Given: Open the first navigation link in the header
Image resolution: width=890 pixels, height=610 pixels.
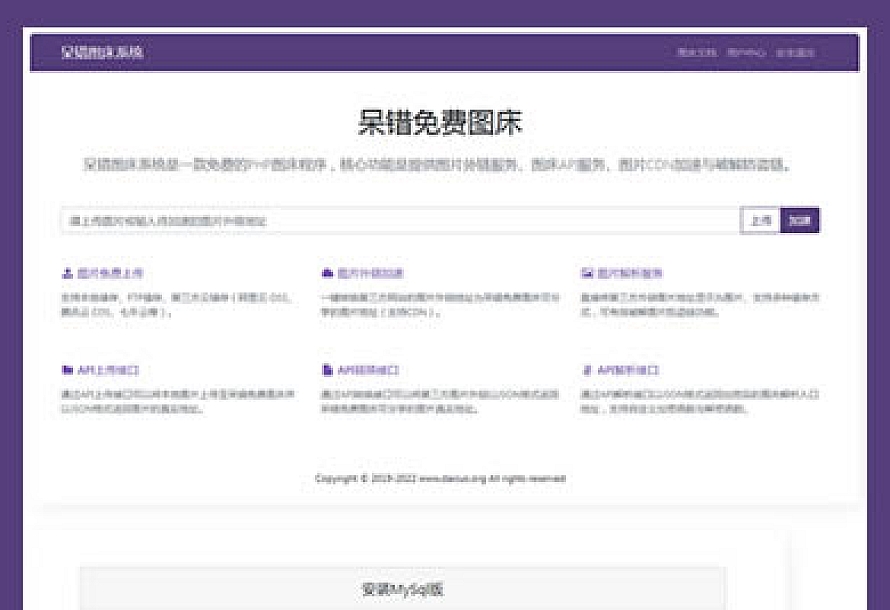Looking at the screenshot, I should (x=697, y=53).
